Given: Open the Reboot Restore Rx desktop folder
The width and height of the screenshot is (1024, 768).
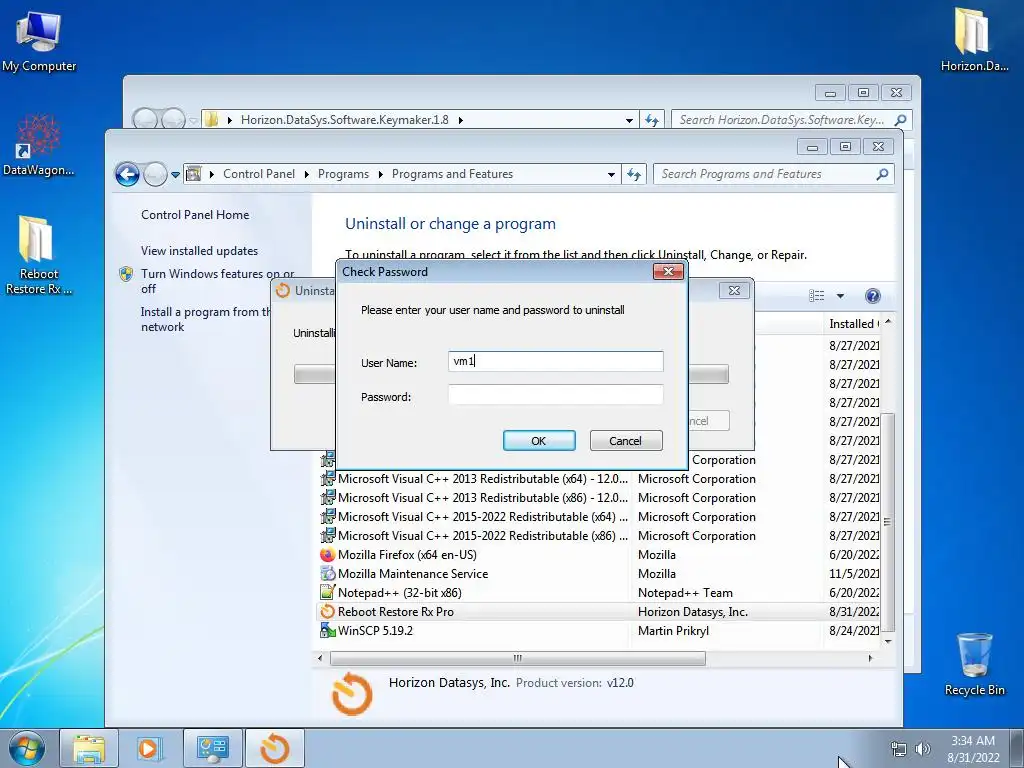Looking at the screenshot, I should (38, 255).
